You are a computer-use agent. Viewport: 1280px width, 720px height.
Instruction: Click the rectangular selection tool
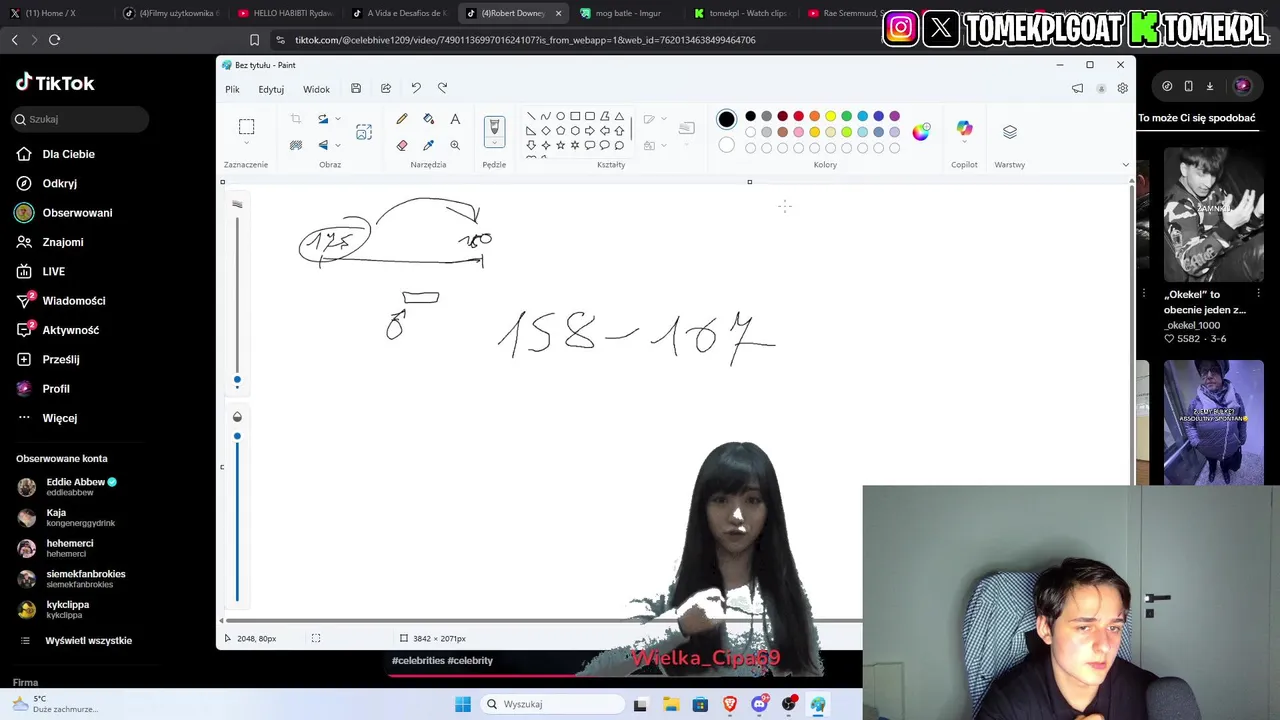pyautogui.click(x=246, y=127)
